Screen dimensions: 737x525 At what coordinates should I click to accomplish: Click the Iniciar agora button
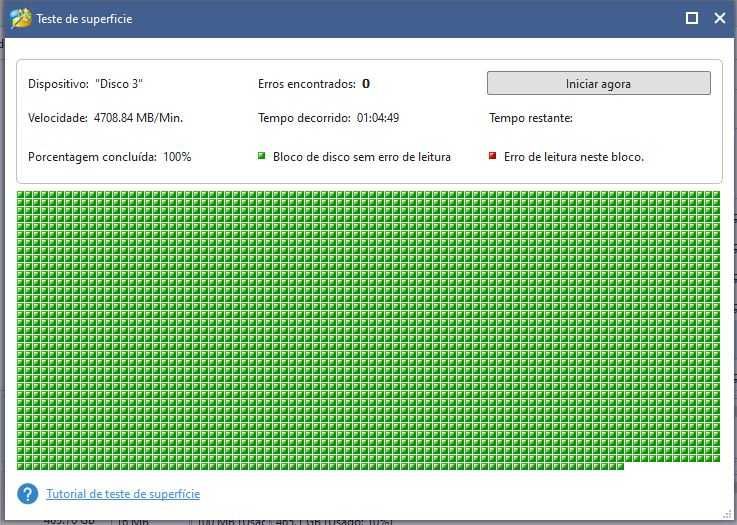598,83
